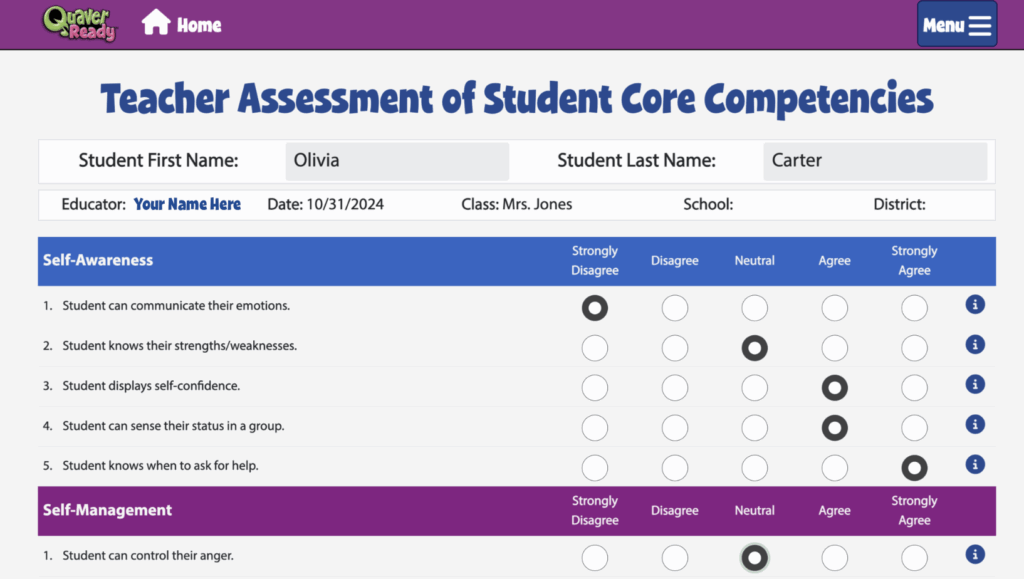Viewport: 1024px width, 579px height.
Task: Select Disagree for knowing when to ask help
Action: (x=675, y=467)
